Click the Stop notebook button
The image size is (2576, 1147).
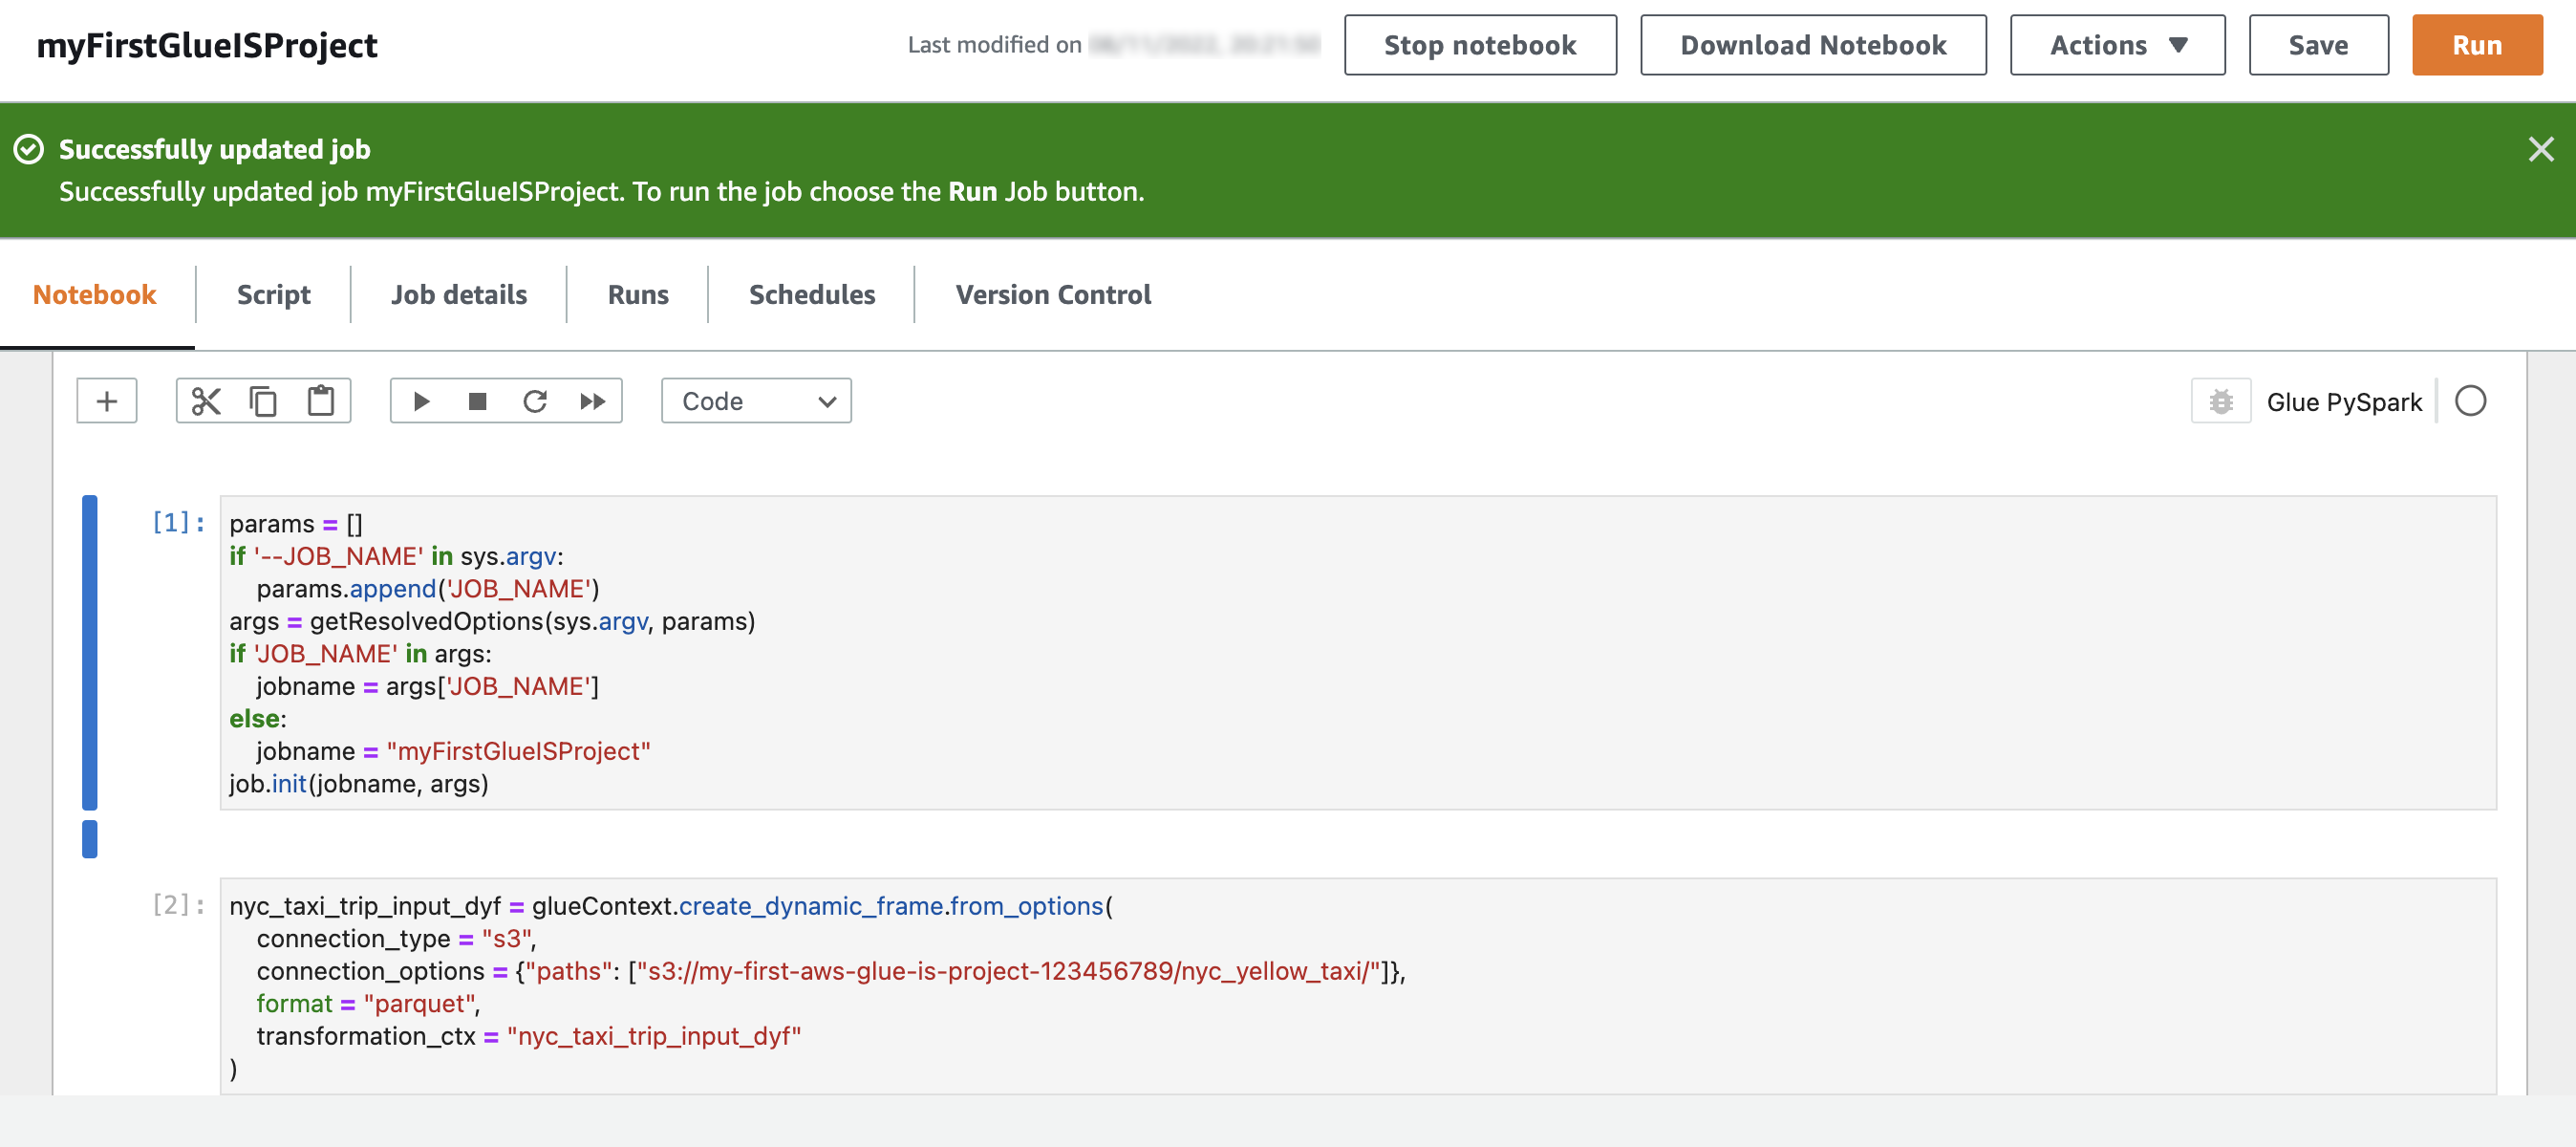click(1479, 45)
